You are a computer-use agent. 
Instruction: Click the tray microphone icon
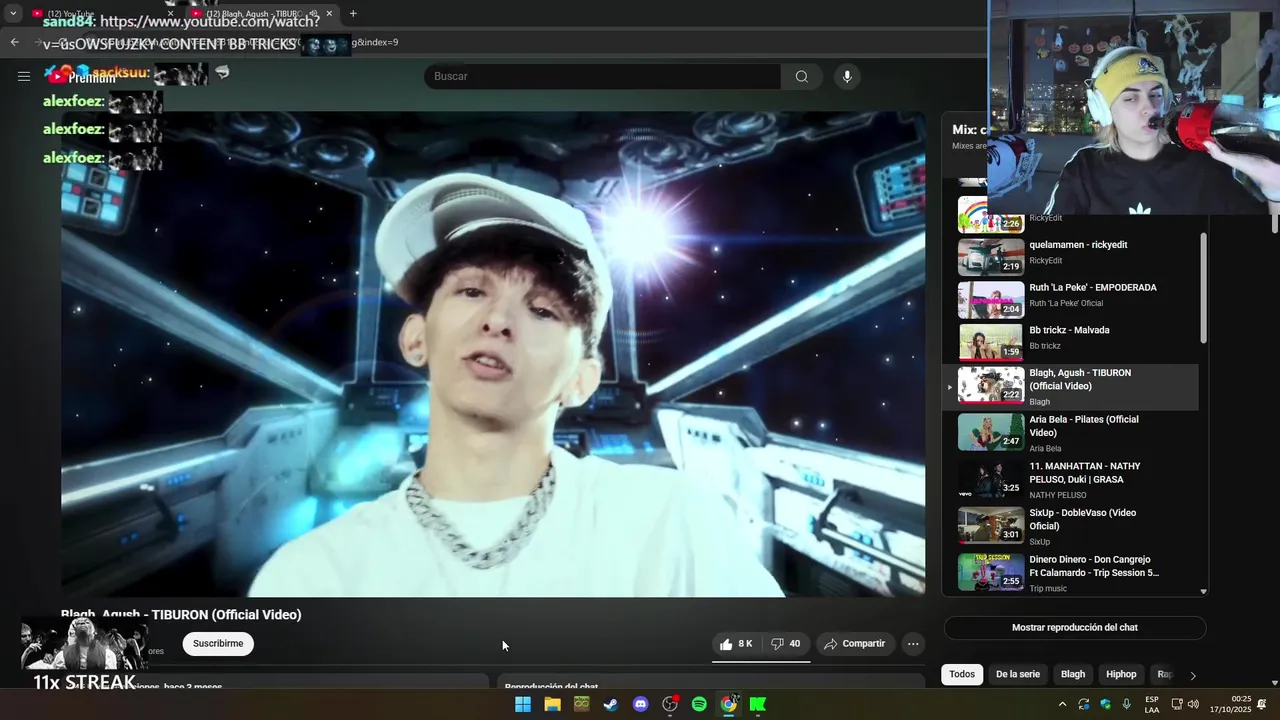click(x=1127, y=704)
